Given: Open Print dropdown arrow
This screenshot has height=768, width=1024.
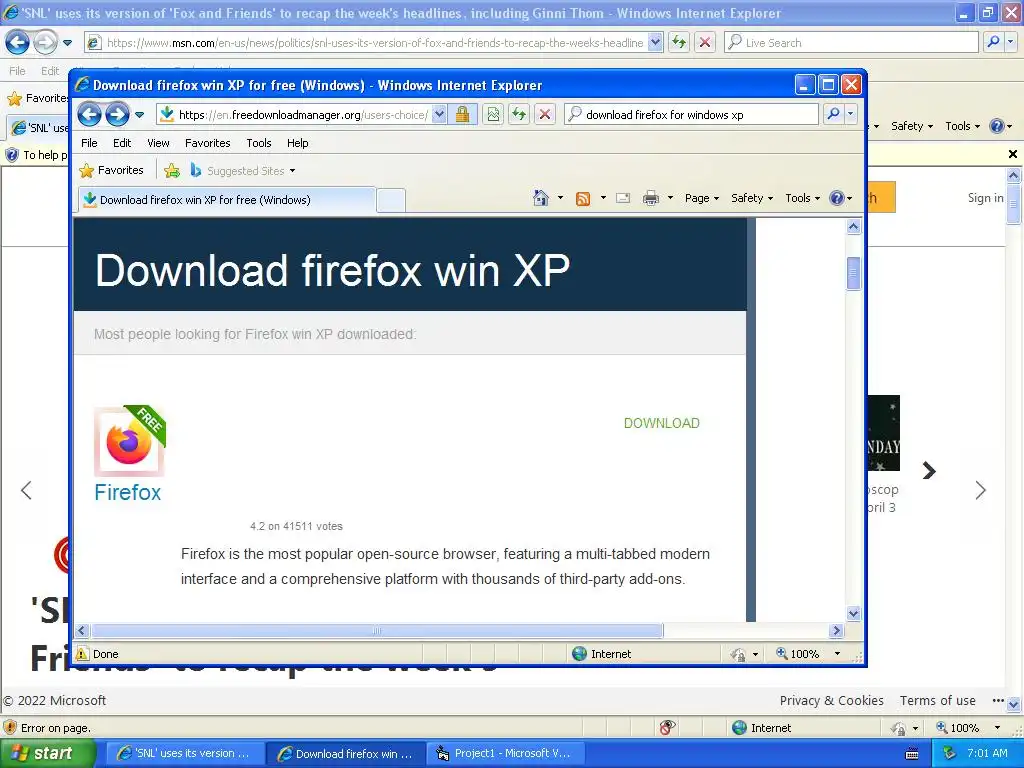Looking at the screenshot, I should pos(670,198).
